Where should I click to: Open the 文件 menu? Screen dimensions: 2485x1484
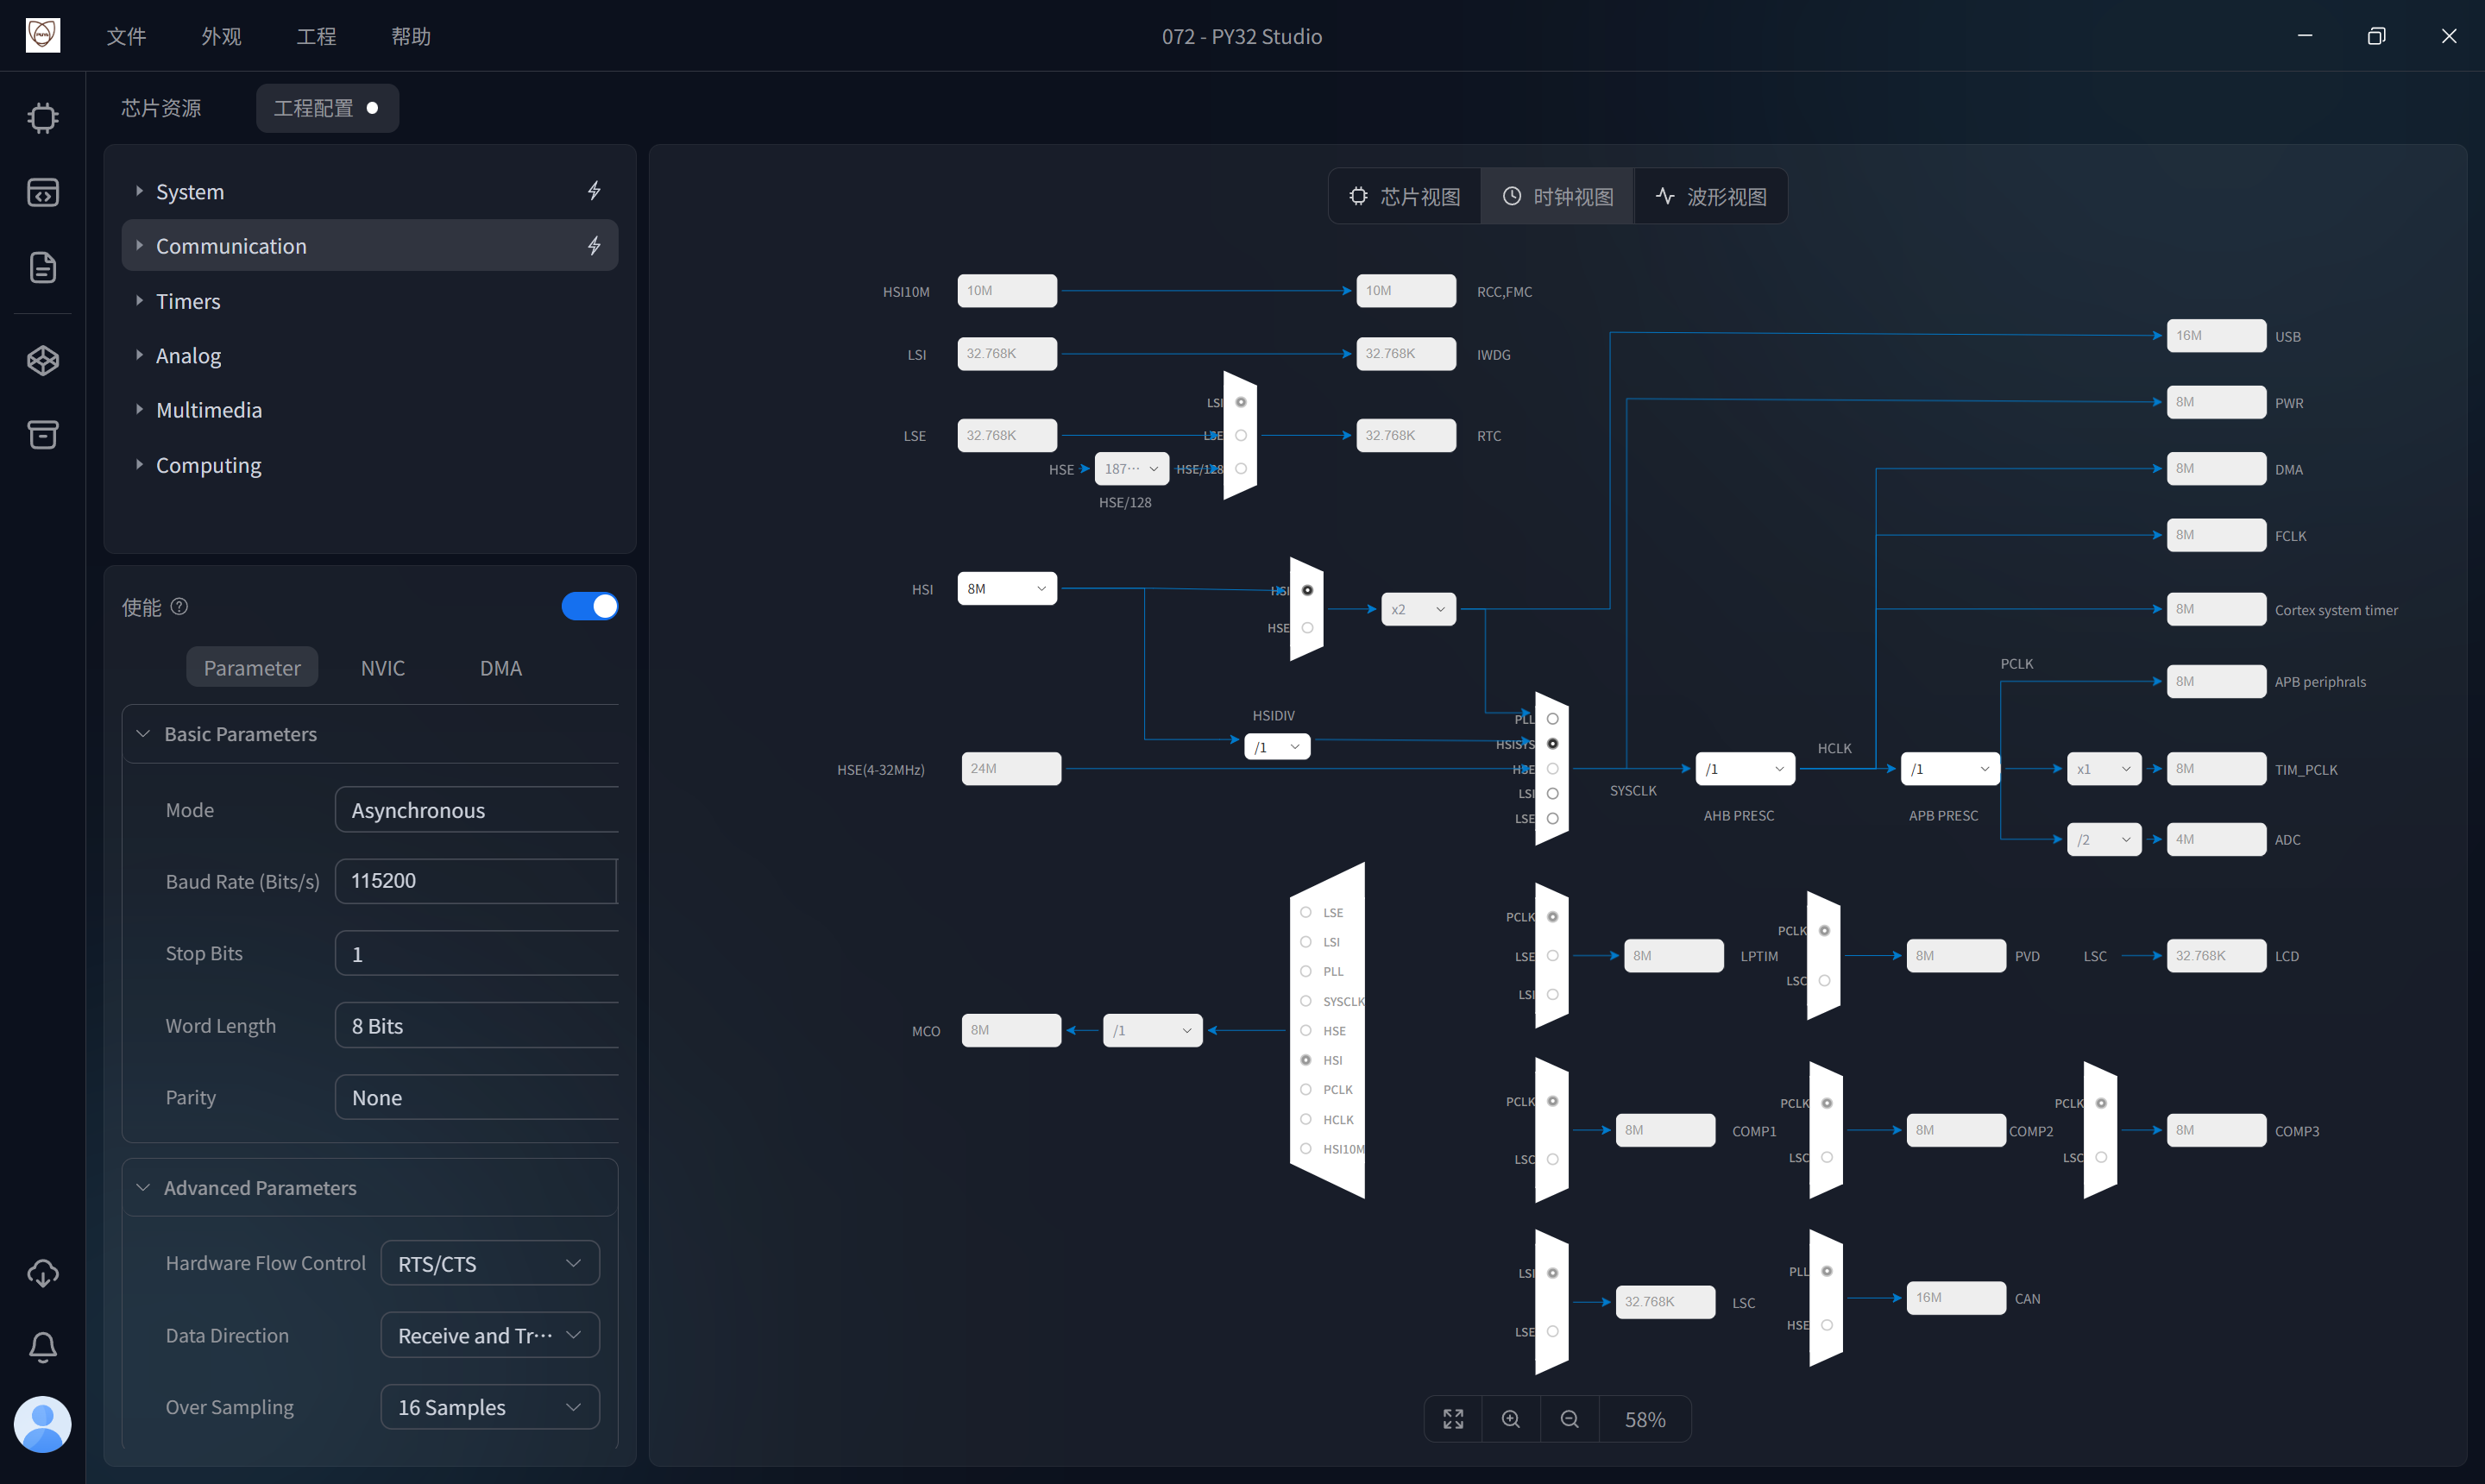(126, 36)
